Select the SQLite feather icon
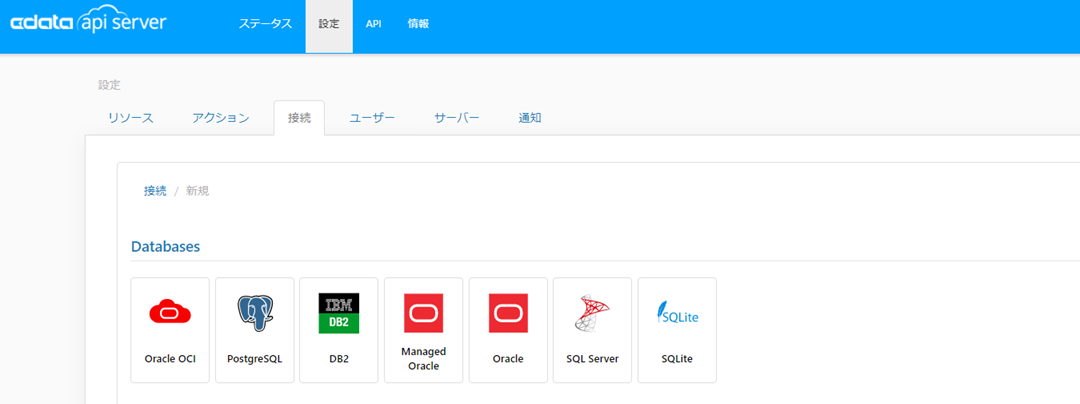The image size is (1080, 404). [x=677, y=314]
